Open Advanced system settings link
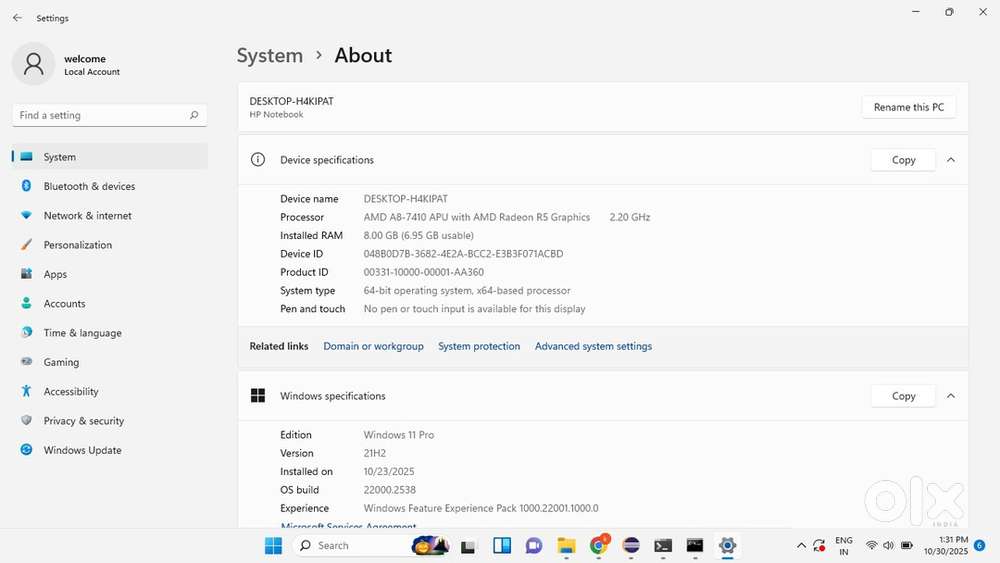Screen dimensions: 1000x563 point(593,346)
